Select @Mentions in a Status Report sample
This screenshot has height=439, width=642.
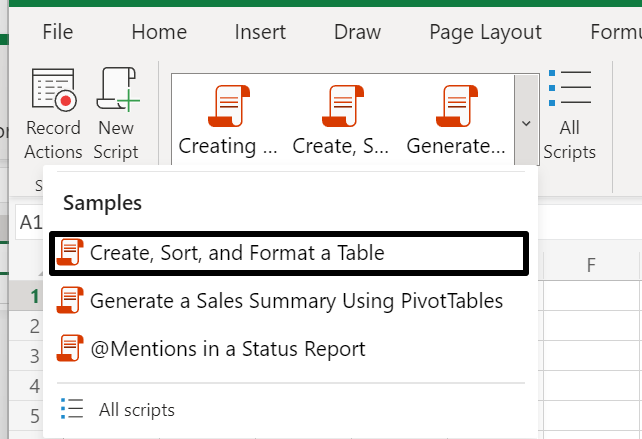[x=227, y=348]
